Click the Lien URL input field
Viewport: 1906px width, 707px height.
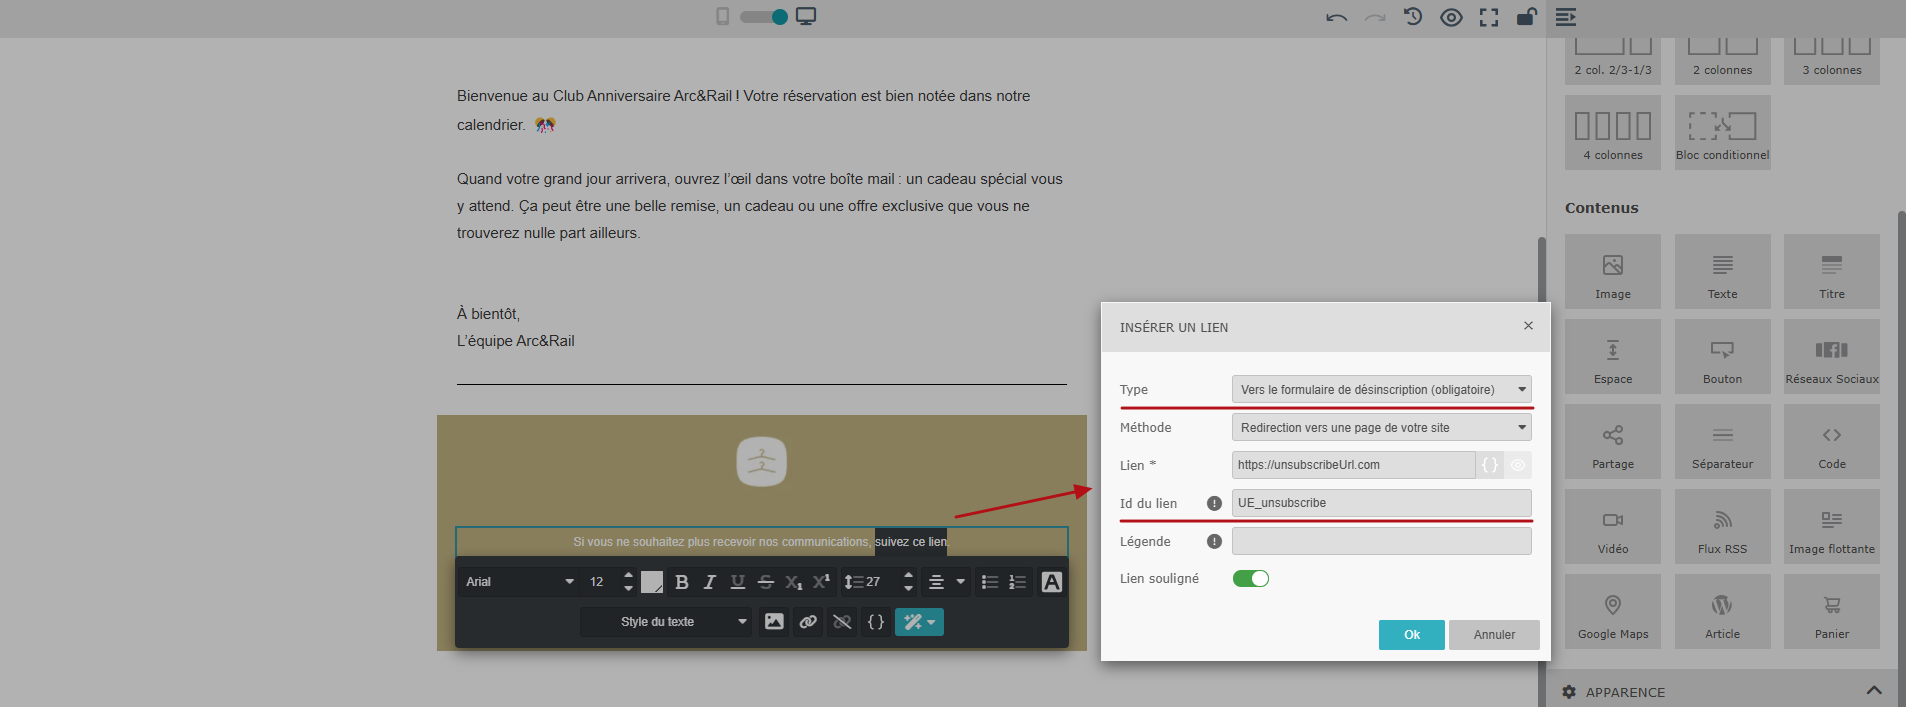[1353, 465]
